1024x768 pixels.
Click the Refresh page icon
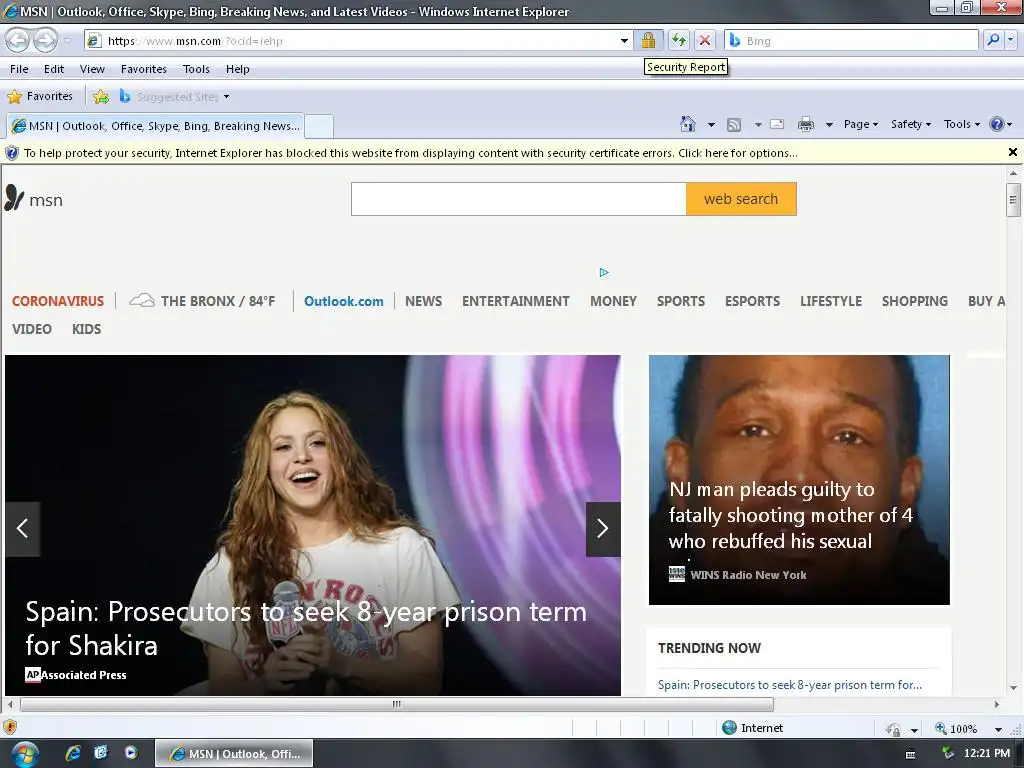point(679,40)
